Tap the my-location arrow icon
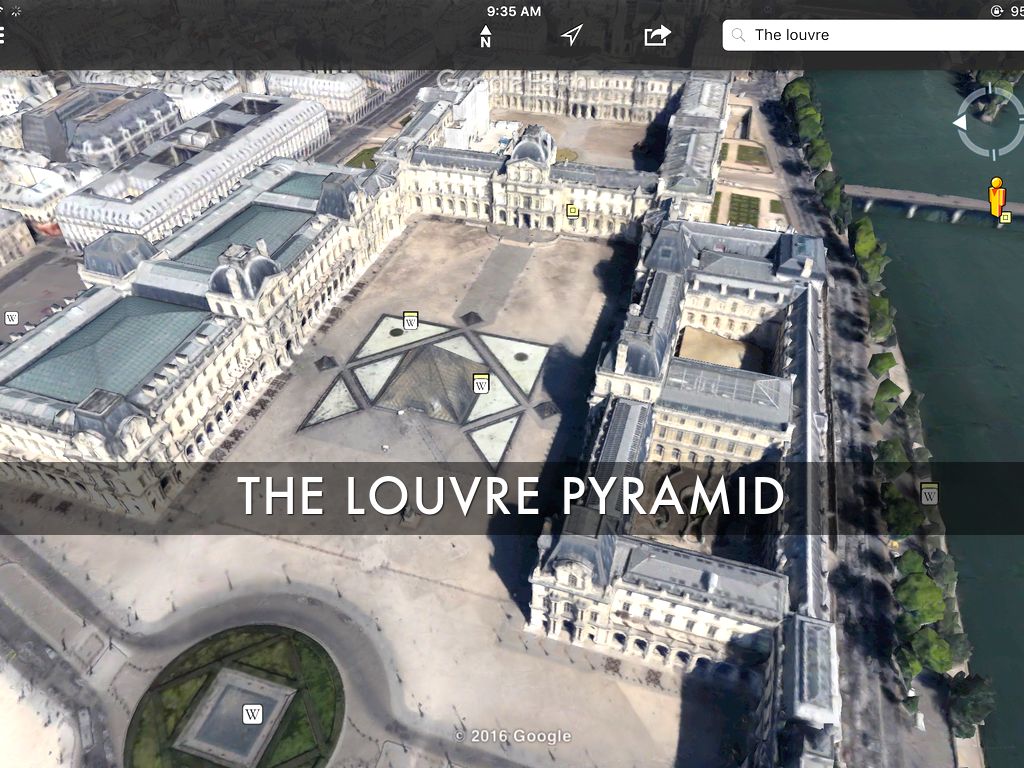 pos(571,36)
